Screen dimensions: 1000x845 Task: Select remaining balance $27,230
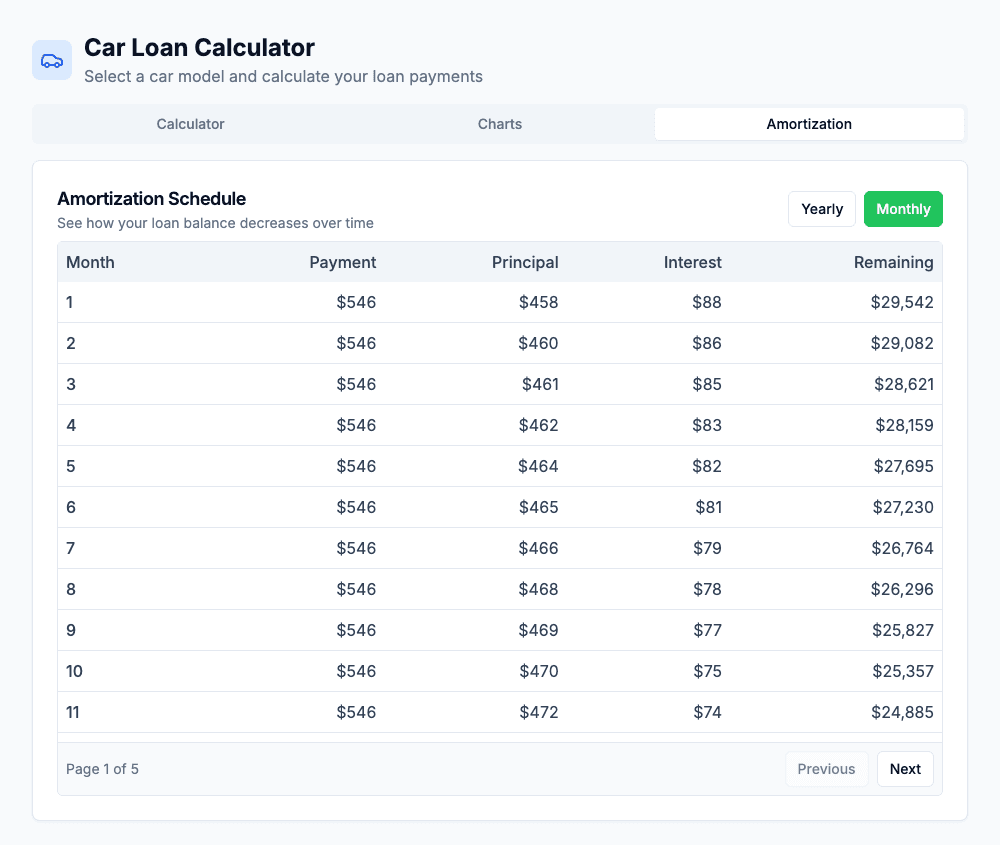(x=903, y=507)
